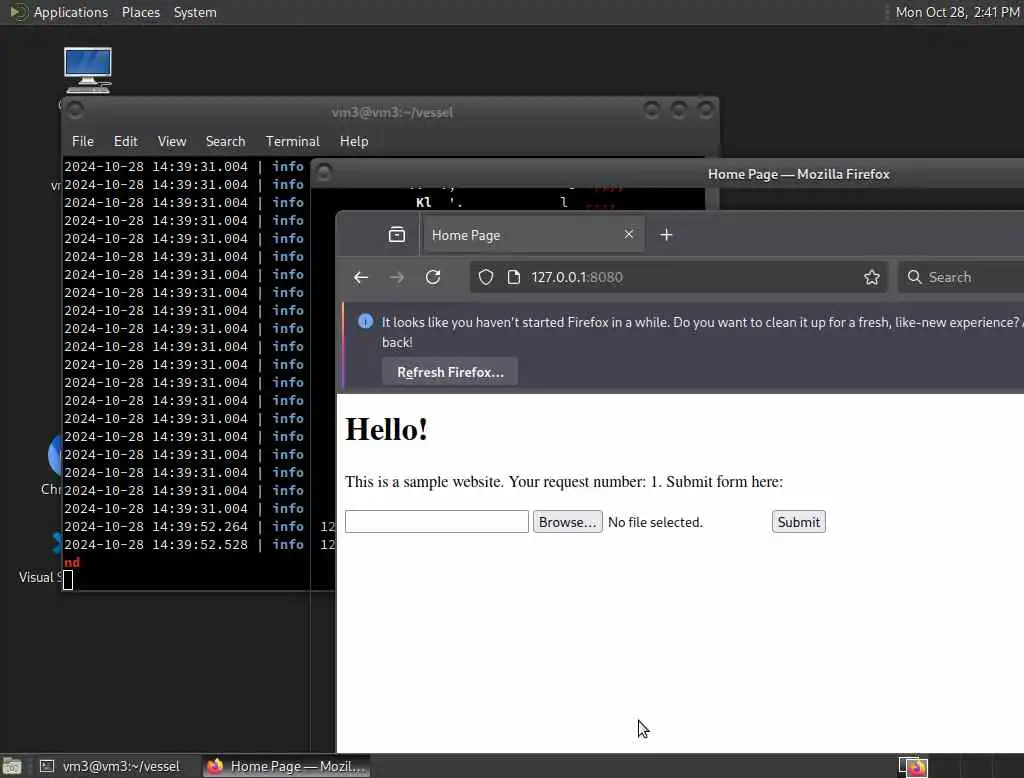Click the terminal title vm3@vm3:~/vessel

pyautogui.click(x=392, y=112)
